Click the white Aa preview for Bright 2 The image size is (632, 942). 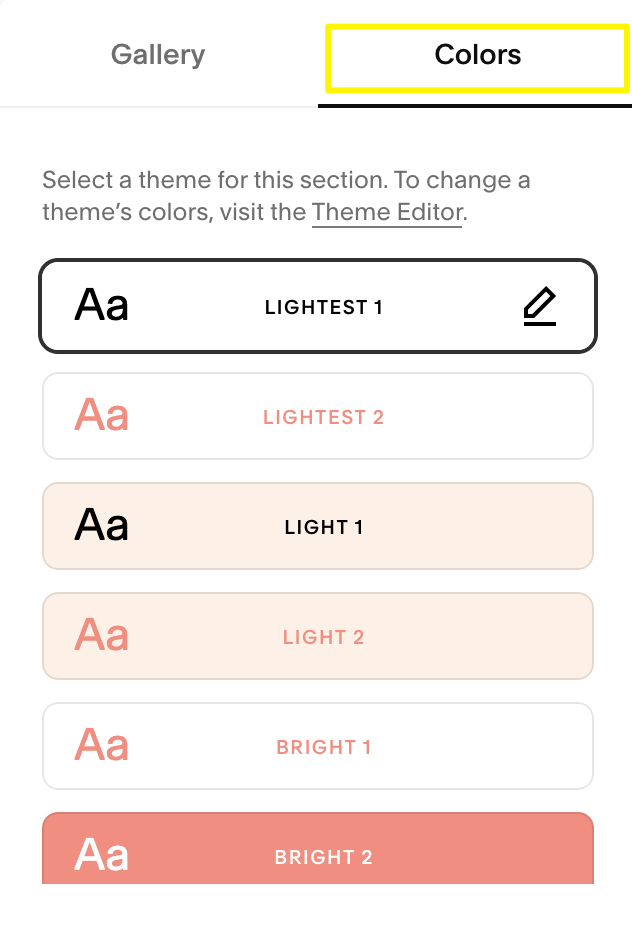coord(102,856)
